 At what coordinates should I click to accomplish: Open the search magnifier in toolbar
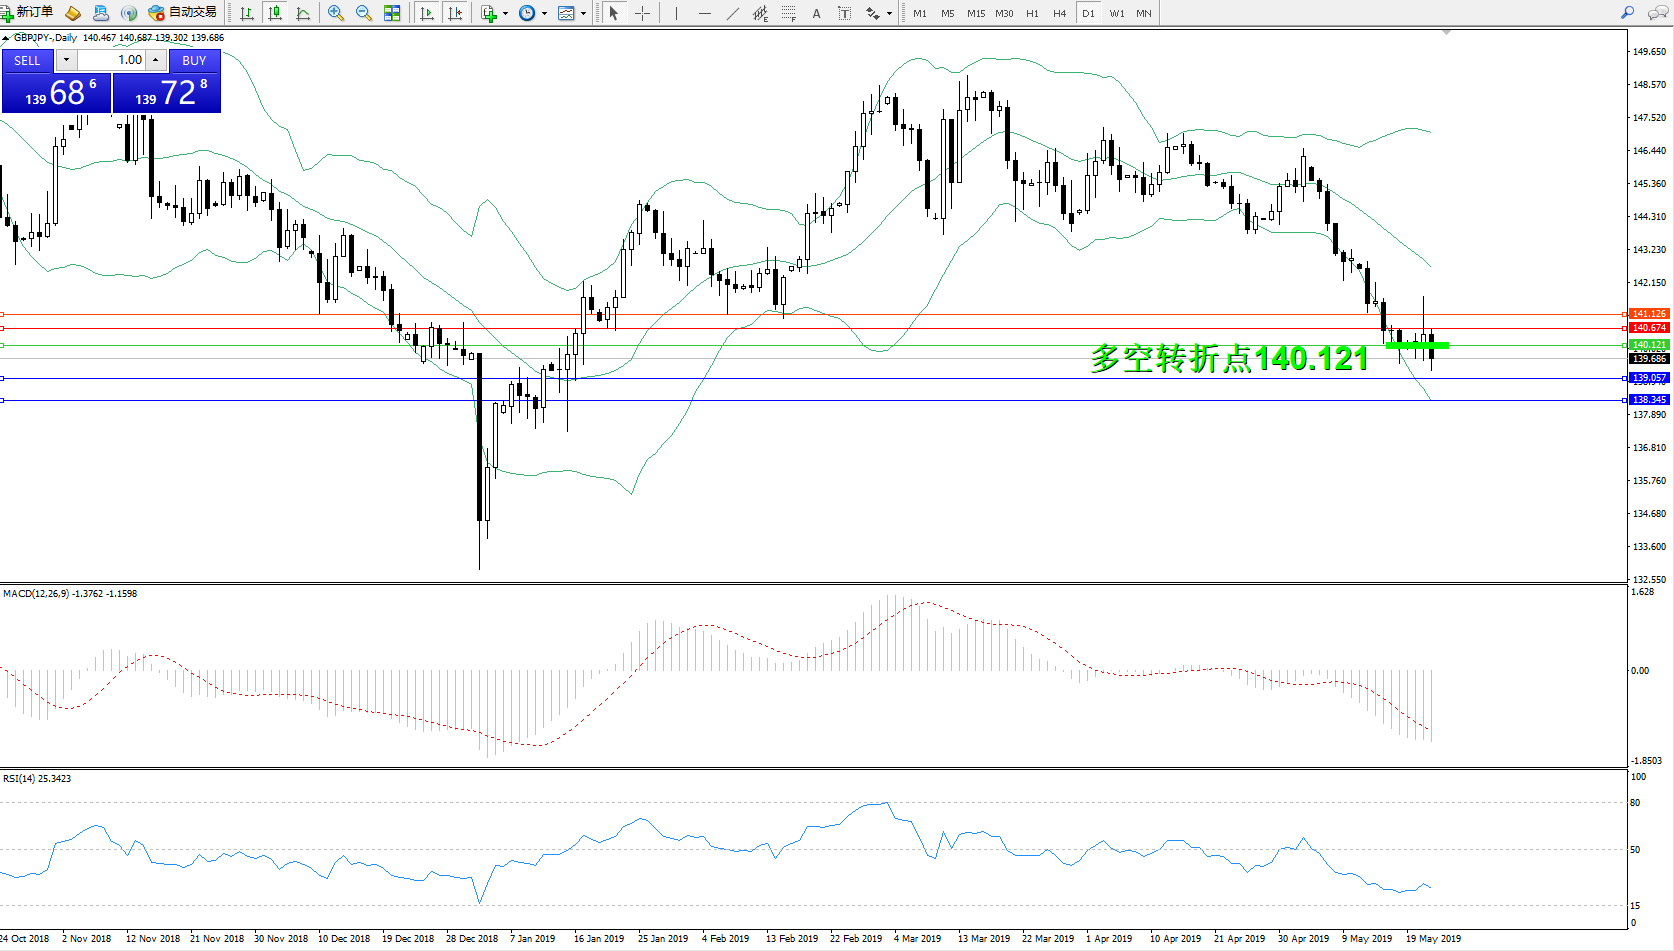1627,13
